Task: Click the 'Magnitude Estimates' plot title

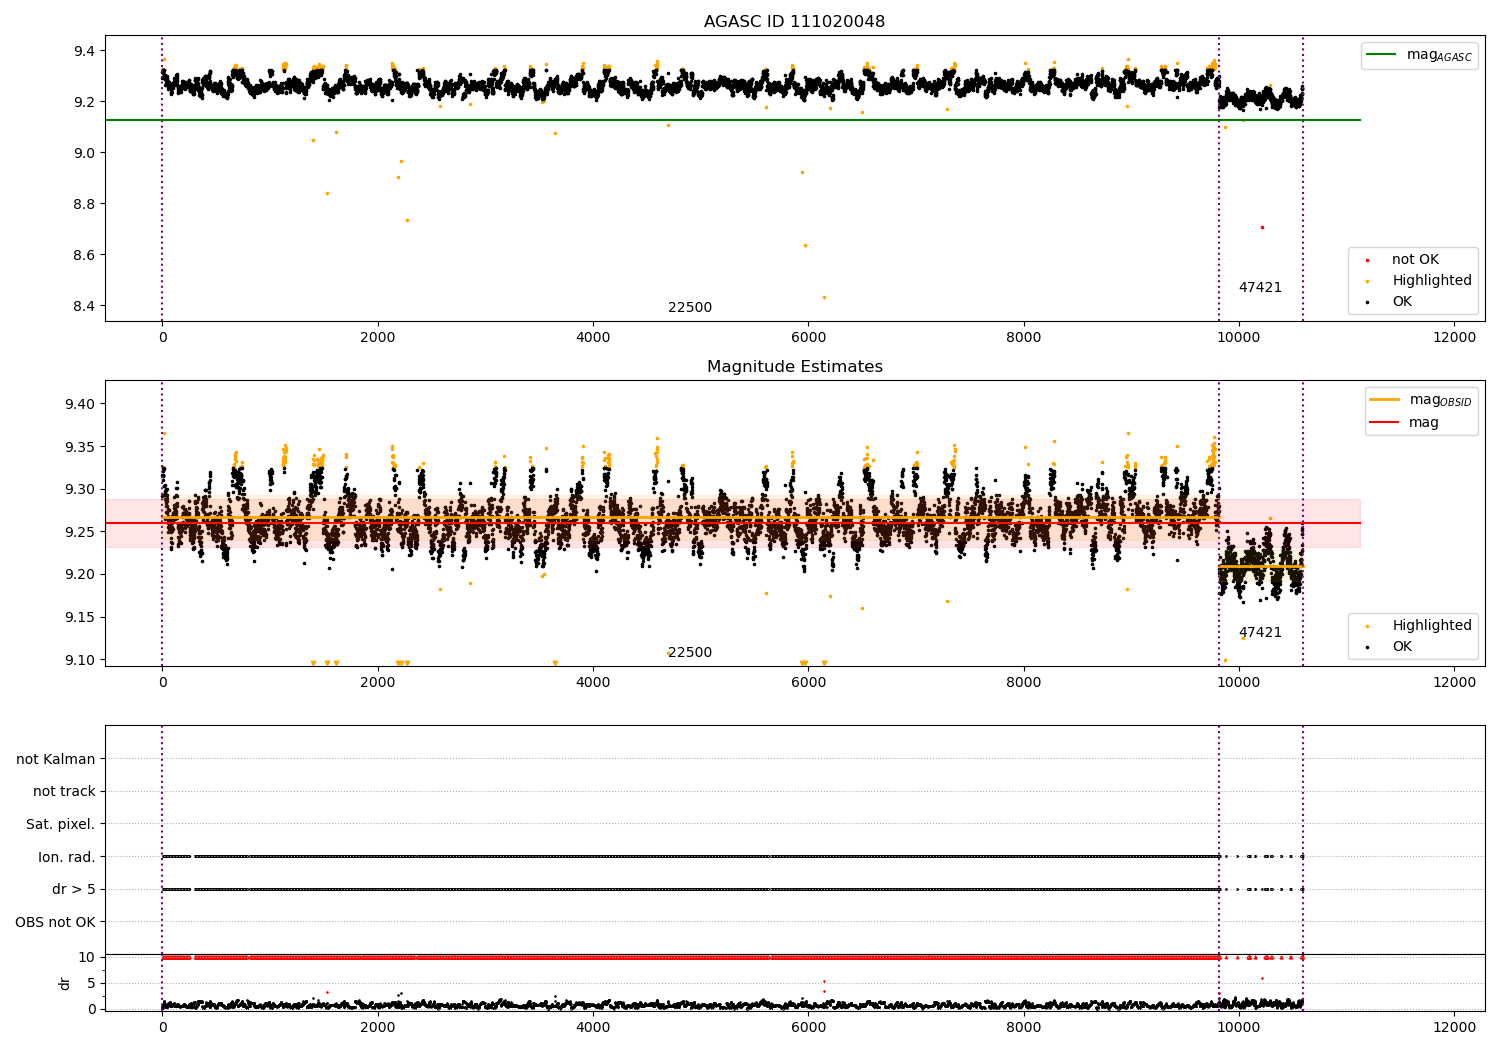Action: point(794,367)
